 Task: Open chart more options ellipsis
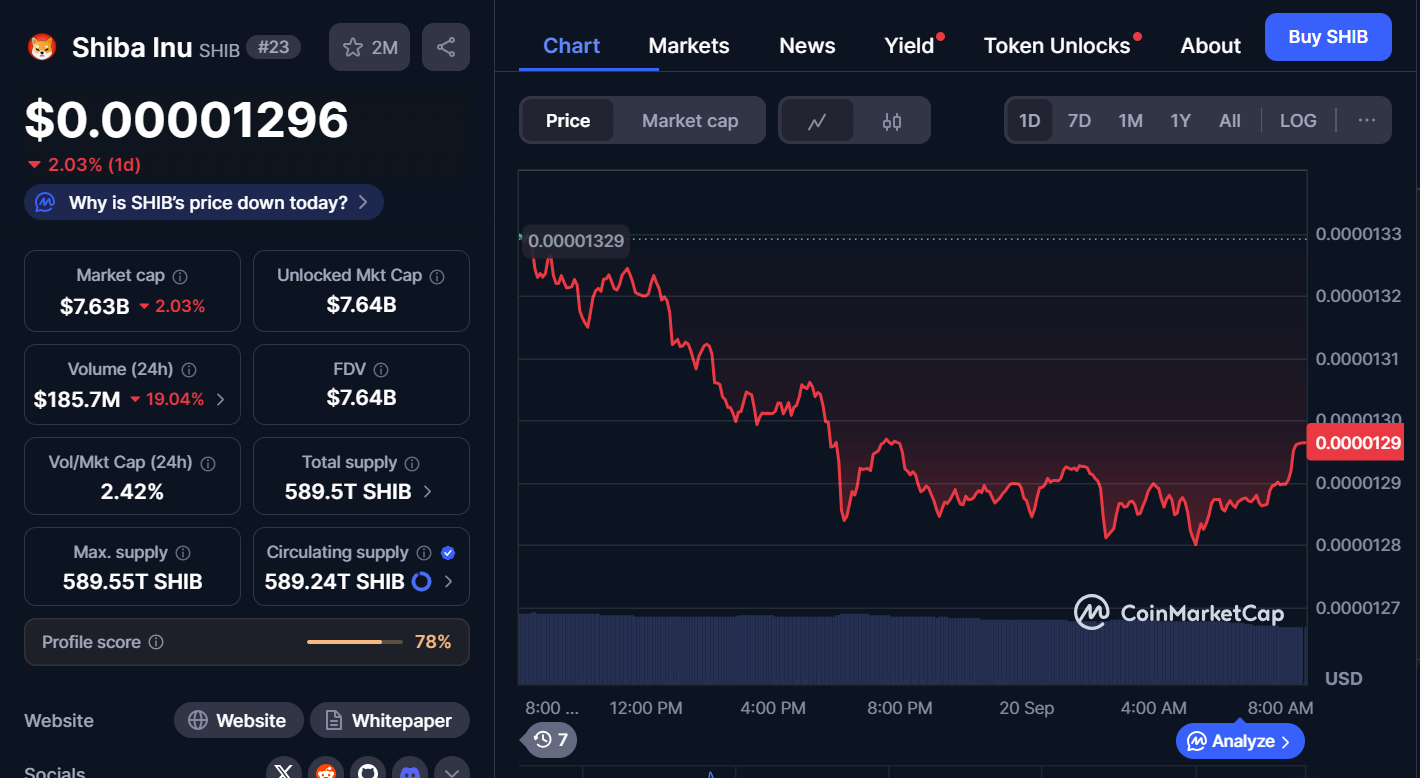[x=1367, y=120]
